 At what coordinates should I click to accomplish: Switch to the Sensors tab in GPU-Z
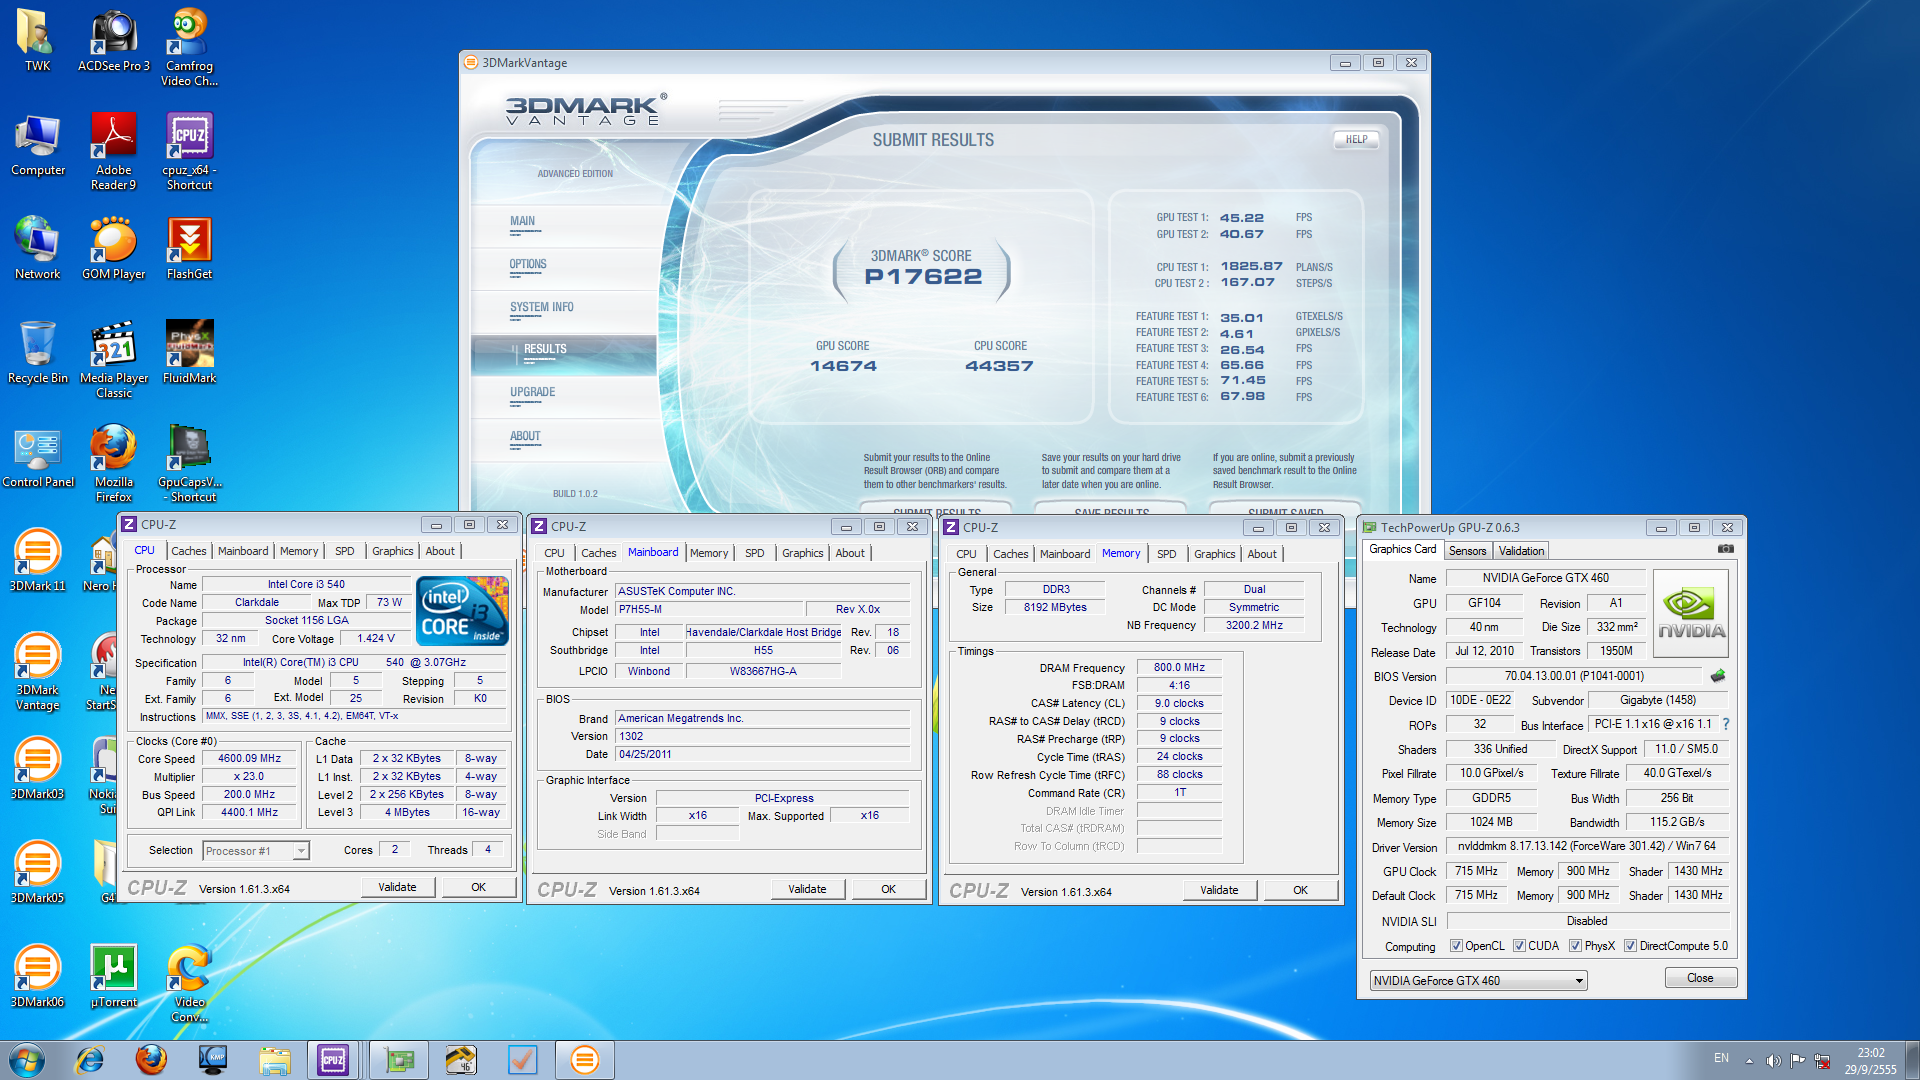click(1467, 551)
